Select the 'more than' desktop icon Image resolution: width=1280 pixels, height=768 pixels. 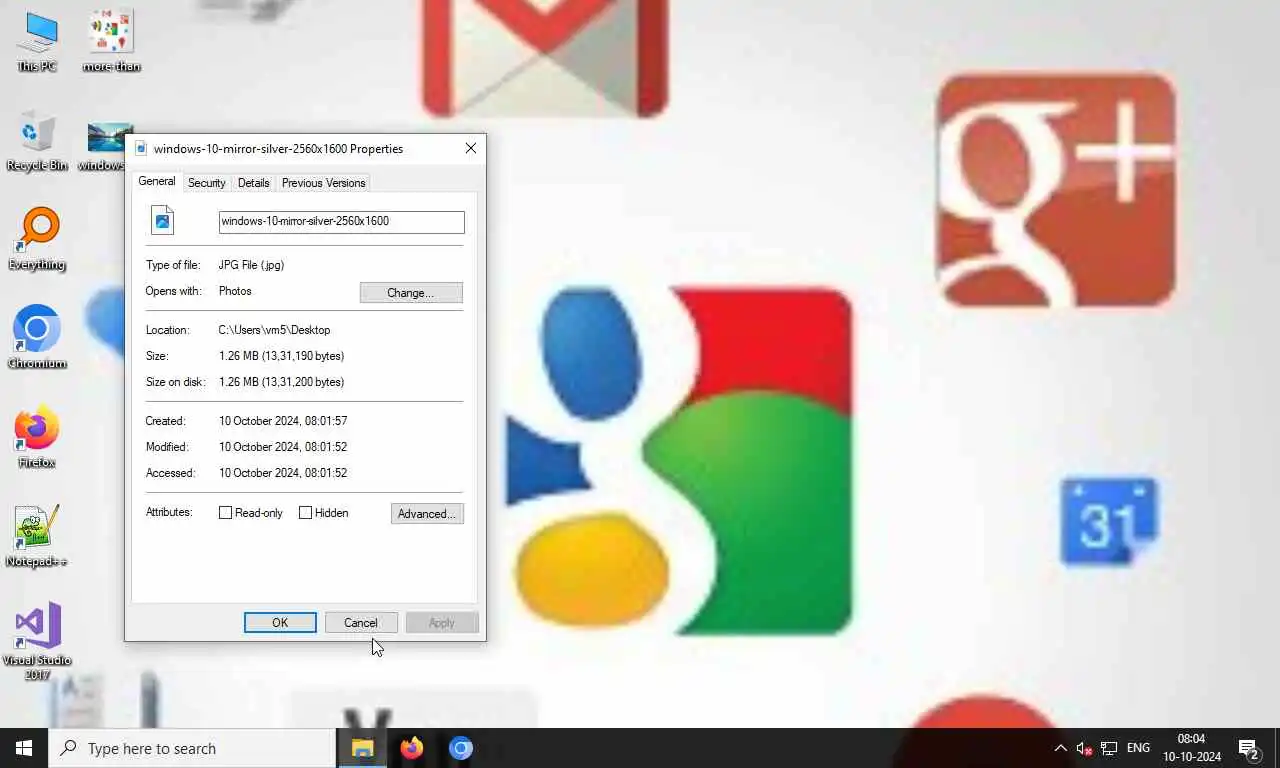pos(111,41)
